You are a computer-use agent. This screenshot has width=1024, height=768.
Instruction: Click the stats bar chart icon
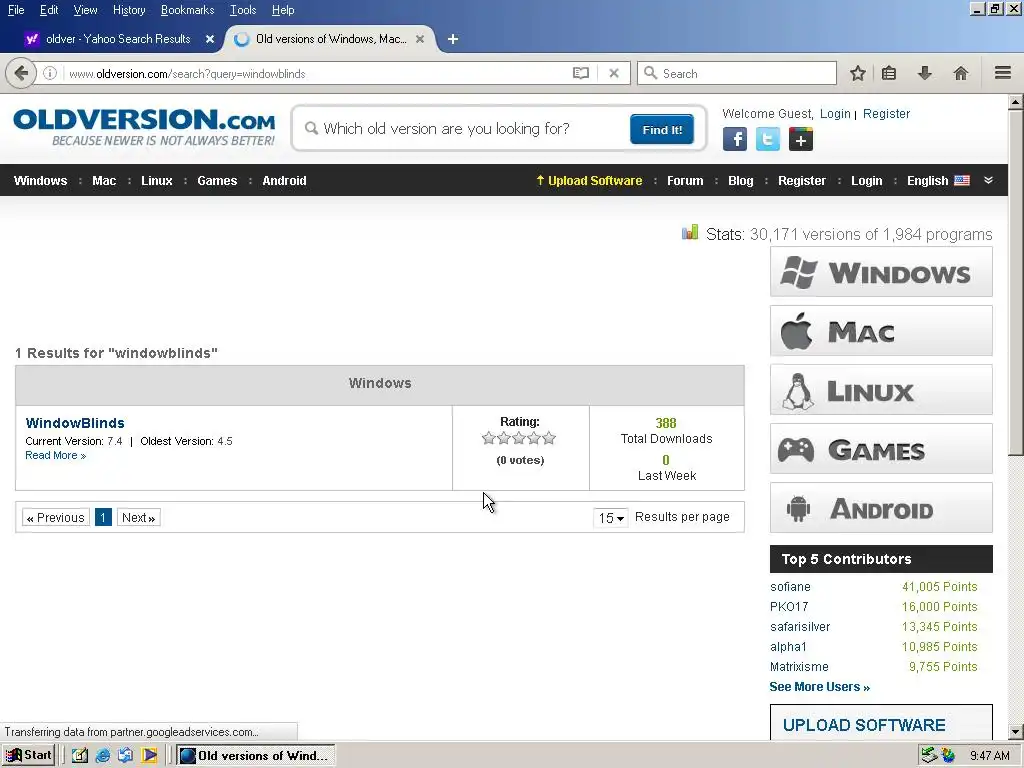tap(690, 232)
